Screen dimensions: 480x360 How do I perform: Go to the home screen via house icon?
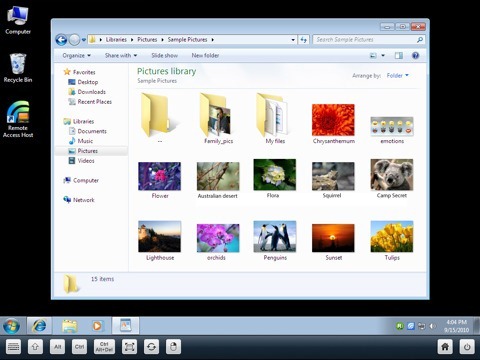445,347
